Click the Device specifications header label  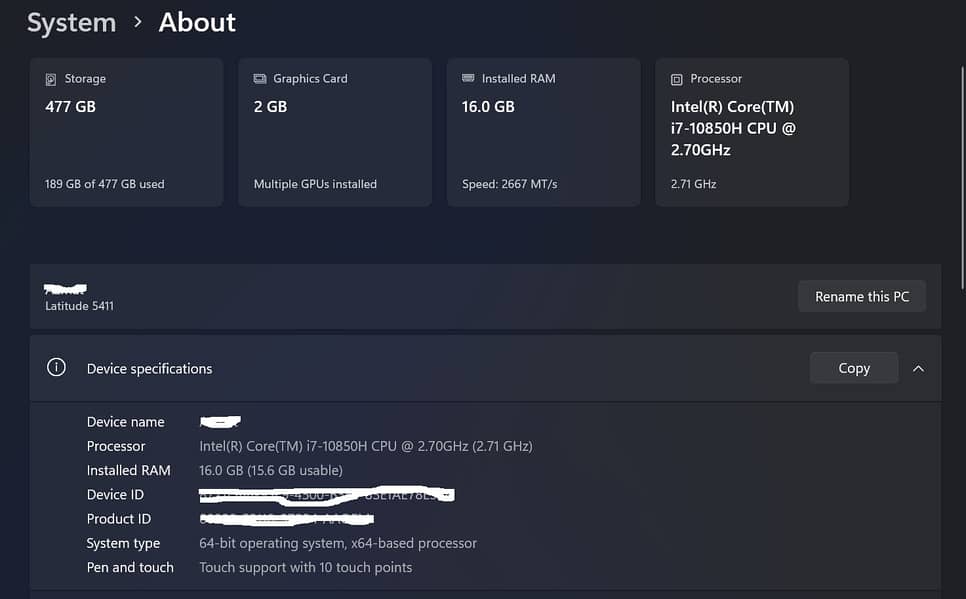149,369
